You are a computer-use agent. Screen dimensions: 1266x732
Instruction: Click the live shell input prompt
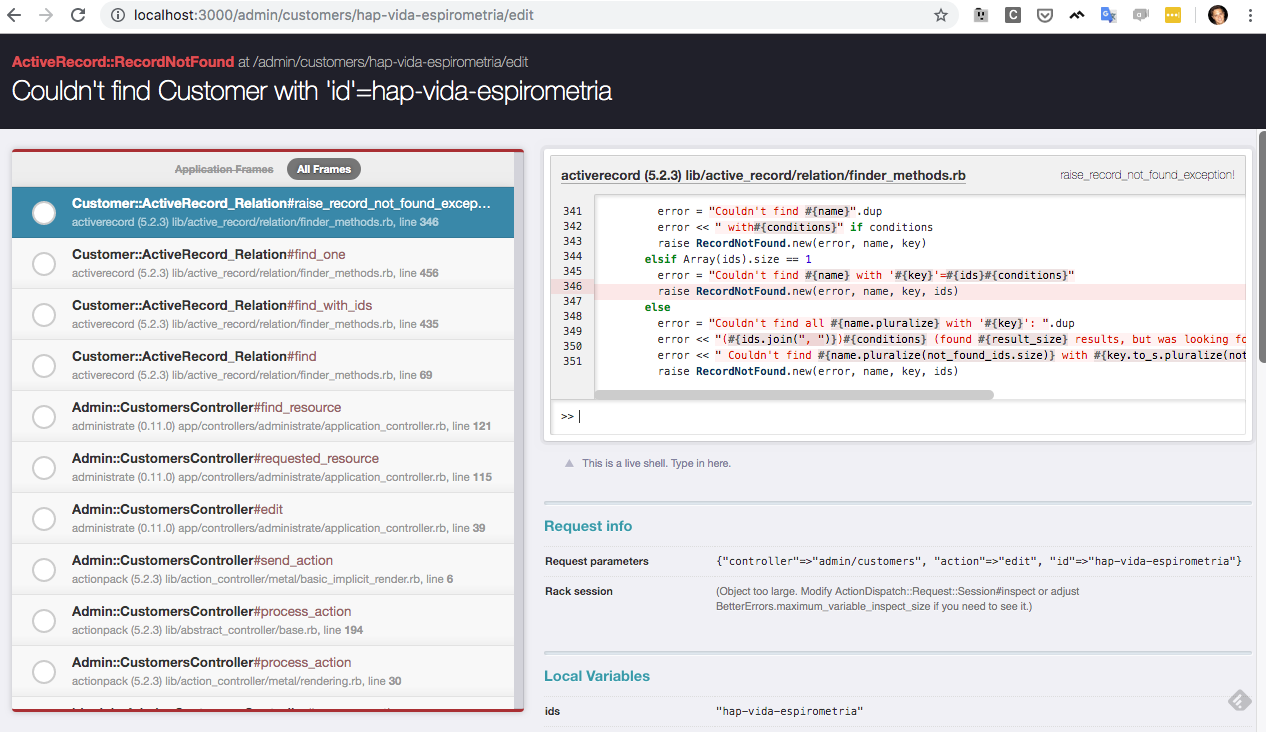click(900, 416)
